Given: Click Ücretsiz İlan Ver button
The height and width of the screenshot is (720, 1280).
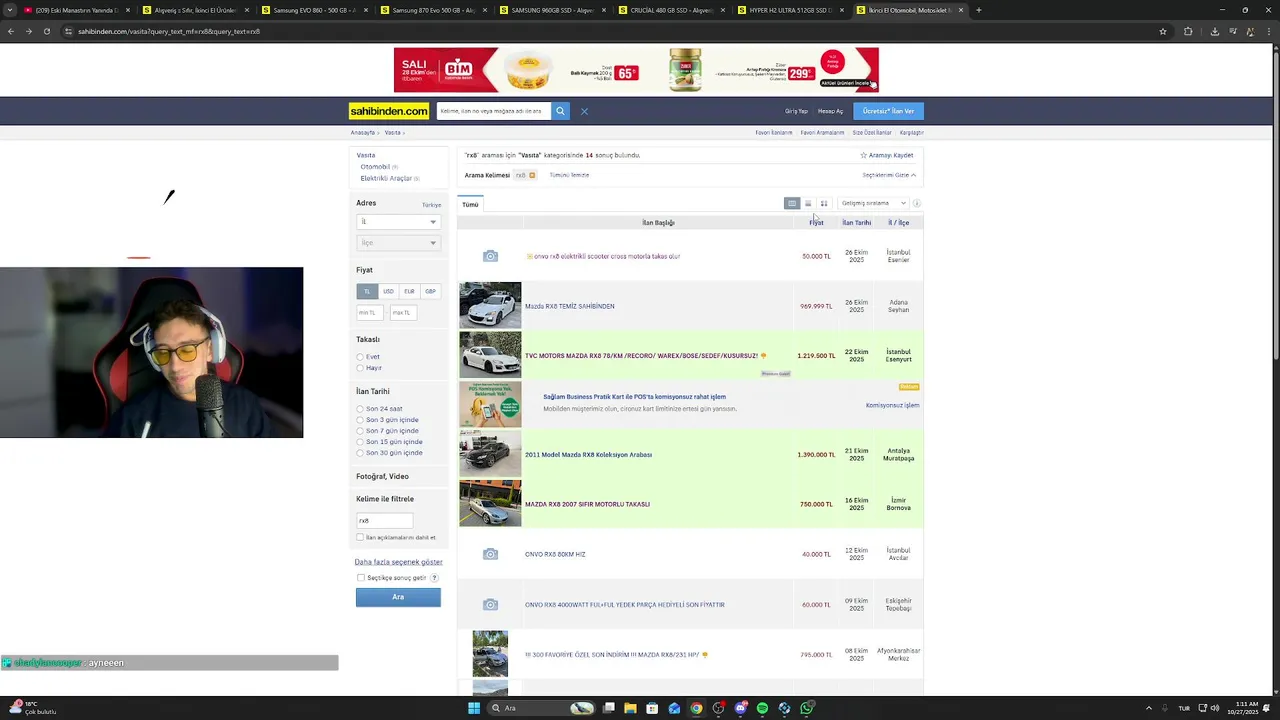Looking at the screenshot, I should [x=888, y=111].
